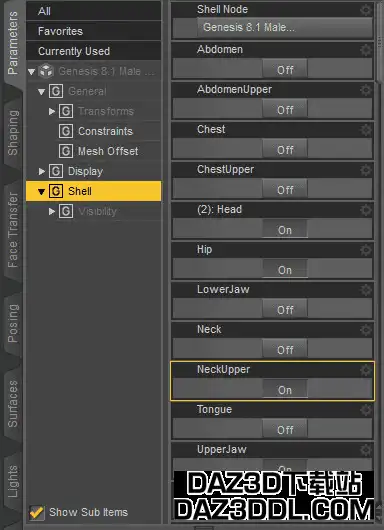The height and width of the screenshot is (530, 384).
Task: Click the G icon beside Constraints
Action: [66, 131]
